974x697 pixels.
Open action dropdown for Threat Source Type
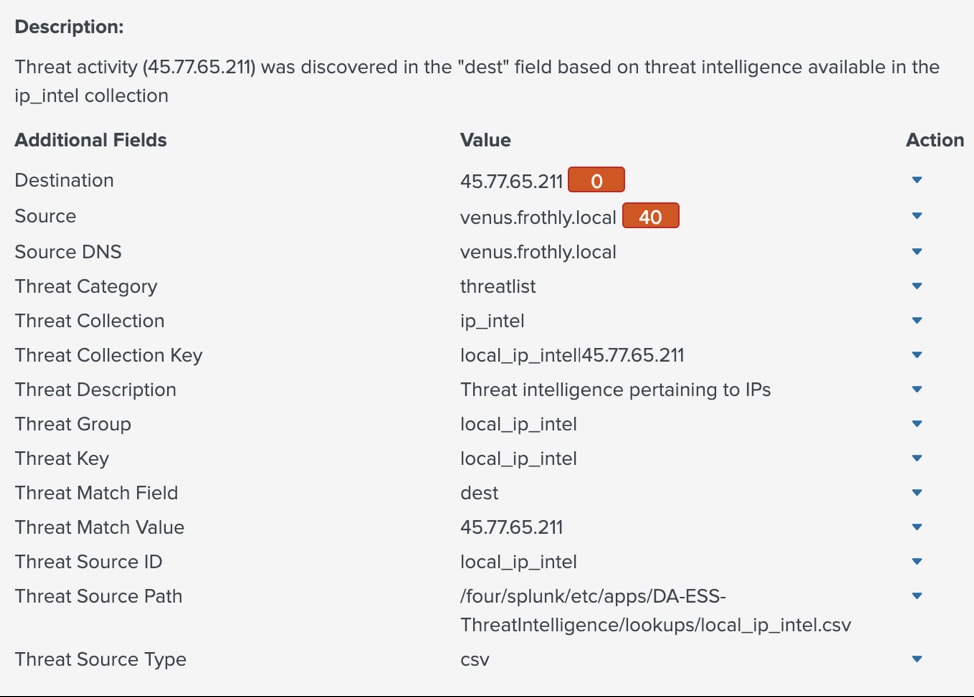click(x=917, y=659)
